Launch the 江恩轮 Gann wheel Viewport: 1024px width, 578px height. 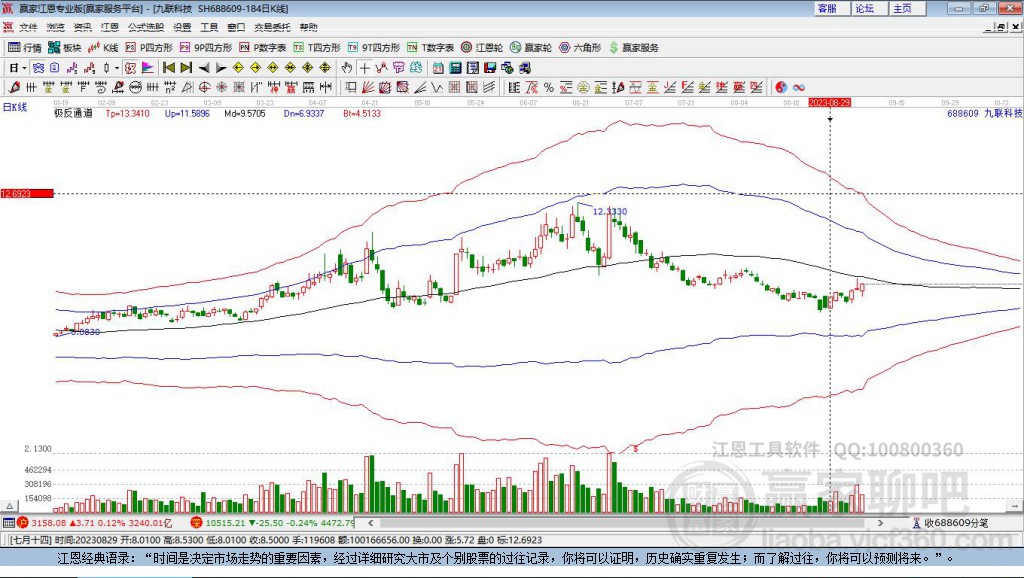tap(481, 48)
